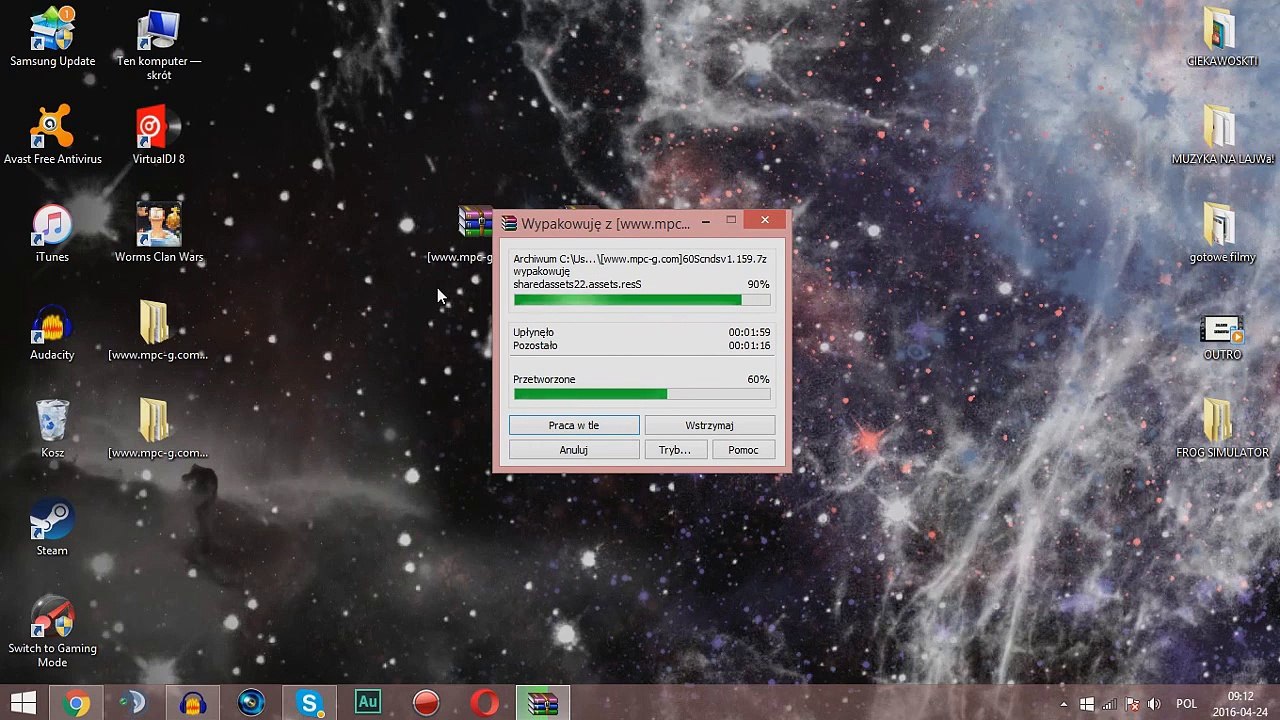
Task: Select the mpc-g.com folder beside Audacity
Action: pyautogui.click(x=158, y=332)
